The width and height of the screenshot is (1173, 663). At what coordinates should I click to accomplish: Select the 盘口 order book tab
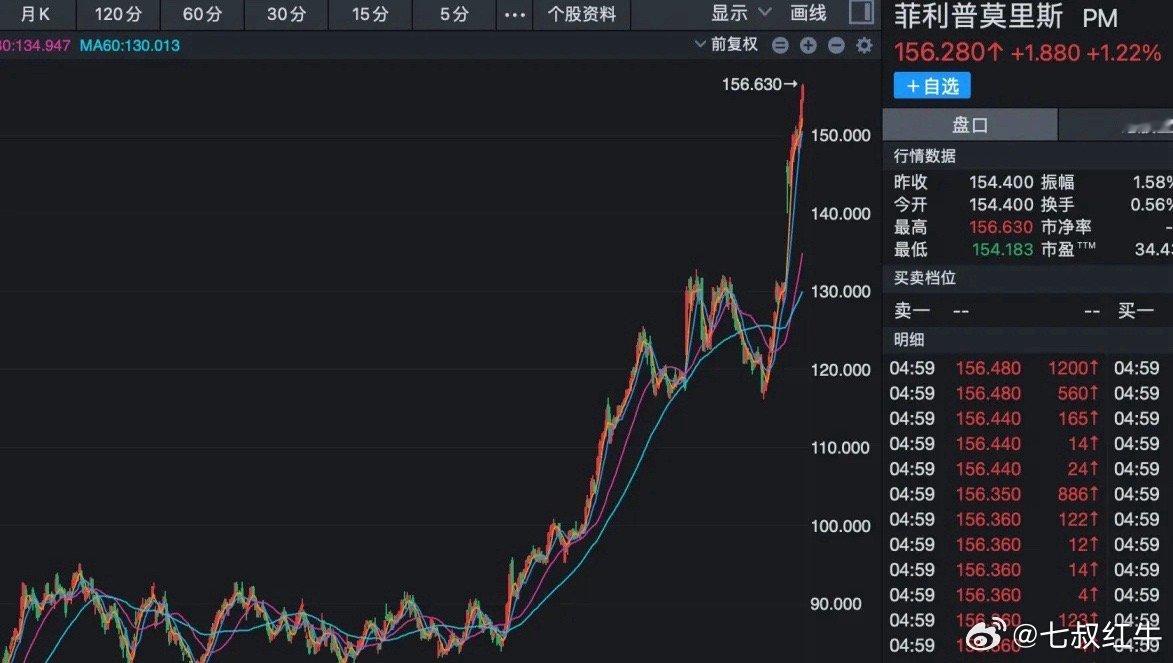(969, 125)
